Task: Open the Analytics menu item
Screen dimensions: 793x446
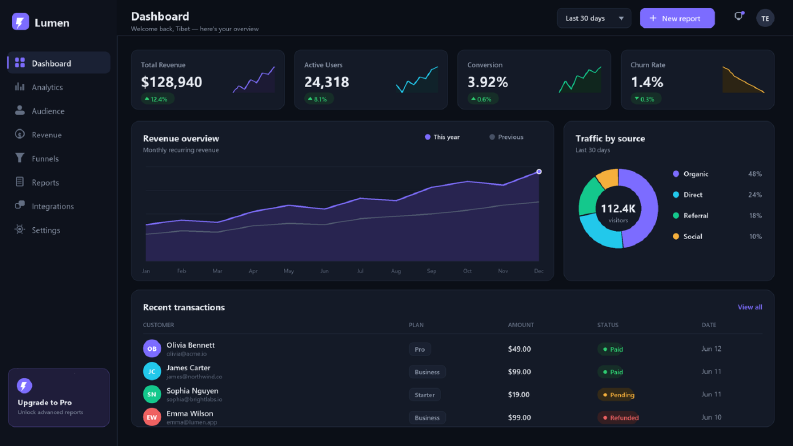Action: point(59,86)
